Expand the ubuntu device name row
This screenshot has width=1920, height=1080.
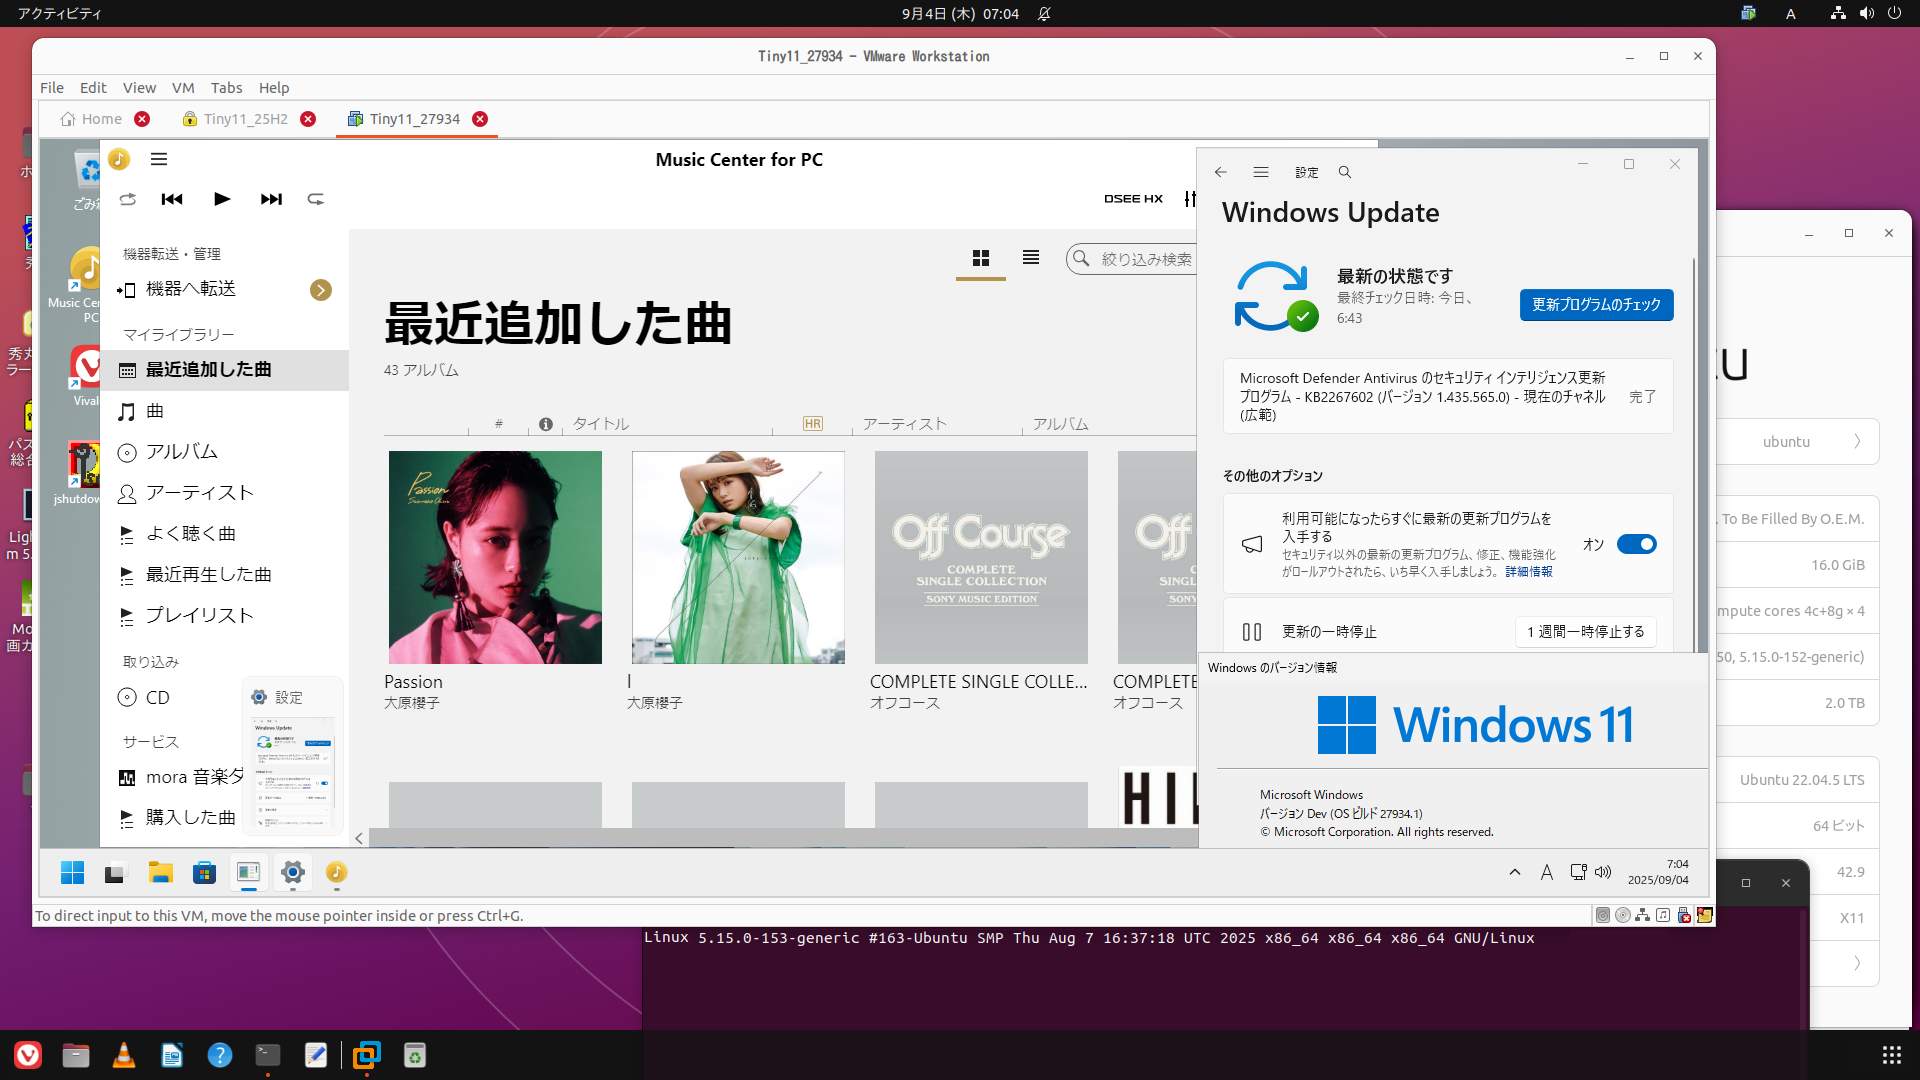tap(1797, 442)
